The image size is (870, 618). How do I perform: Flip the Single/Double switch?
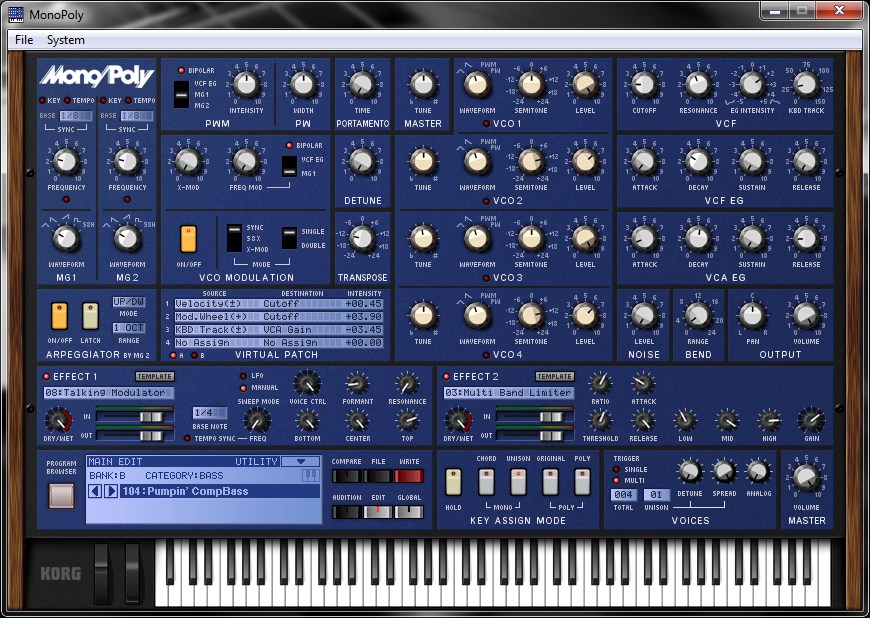coord(289,238)
